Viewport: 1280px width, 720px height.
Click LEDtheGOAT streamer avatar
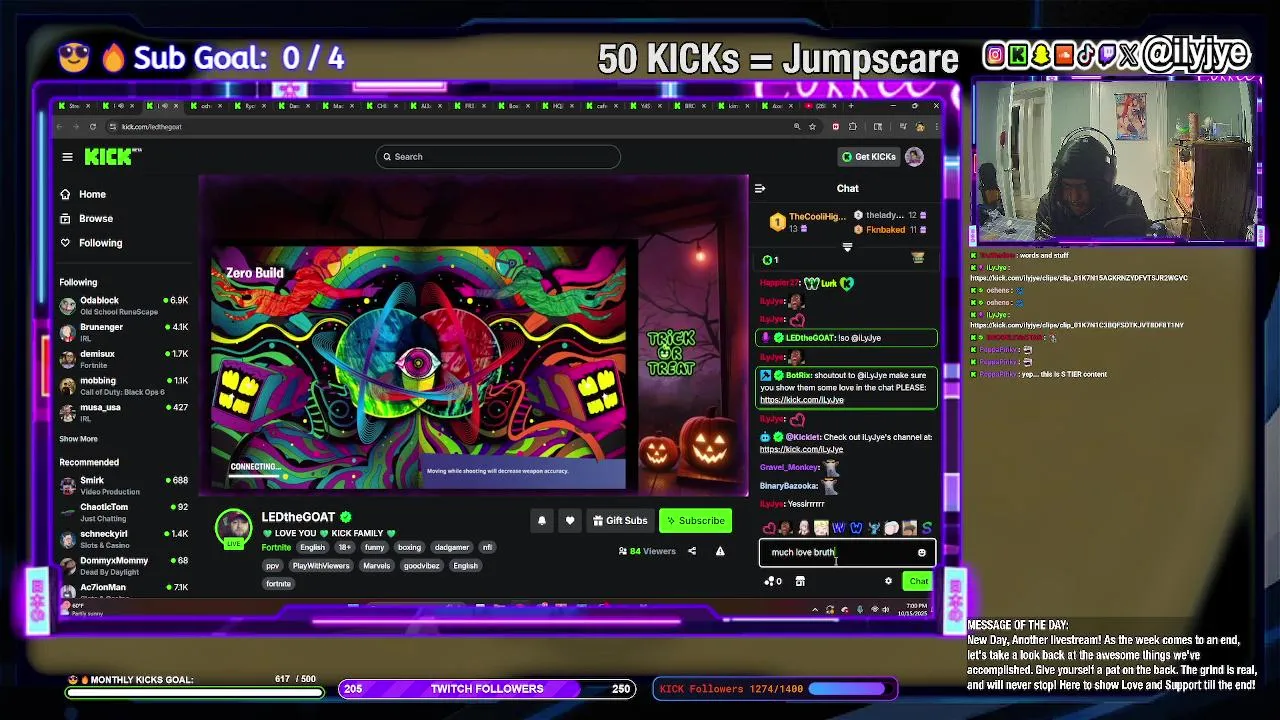[x=234, y=528]
